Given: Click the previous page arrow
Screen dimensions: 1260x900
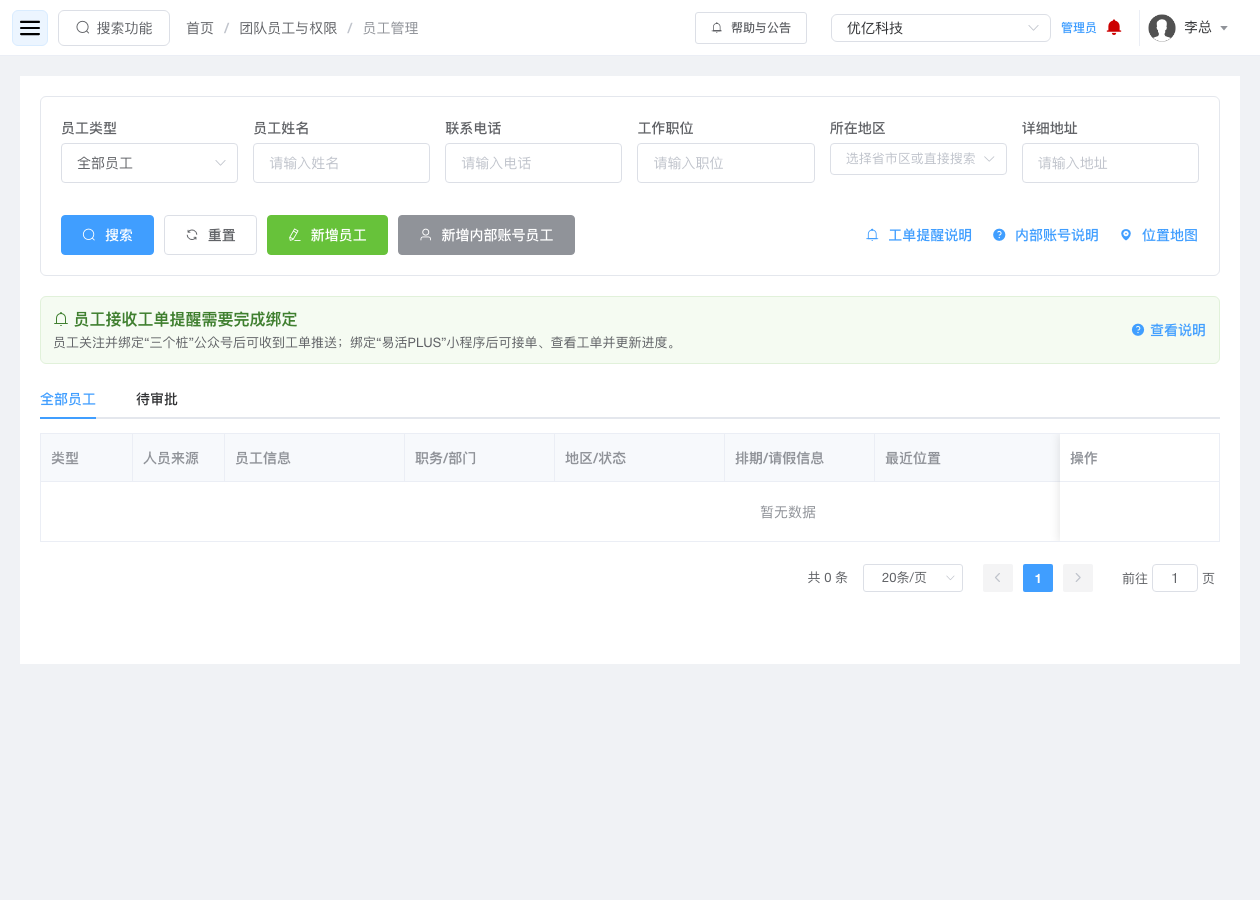Looking at the screenshot, I should click(x=998, y=578).
